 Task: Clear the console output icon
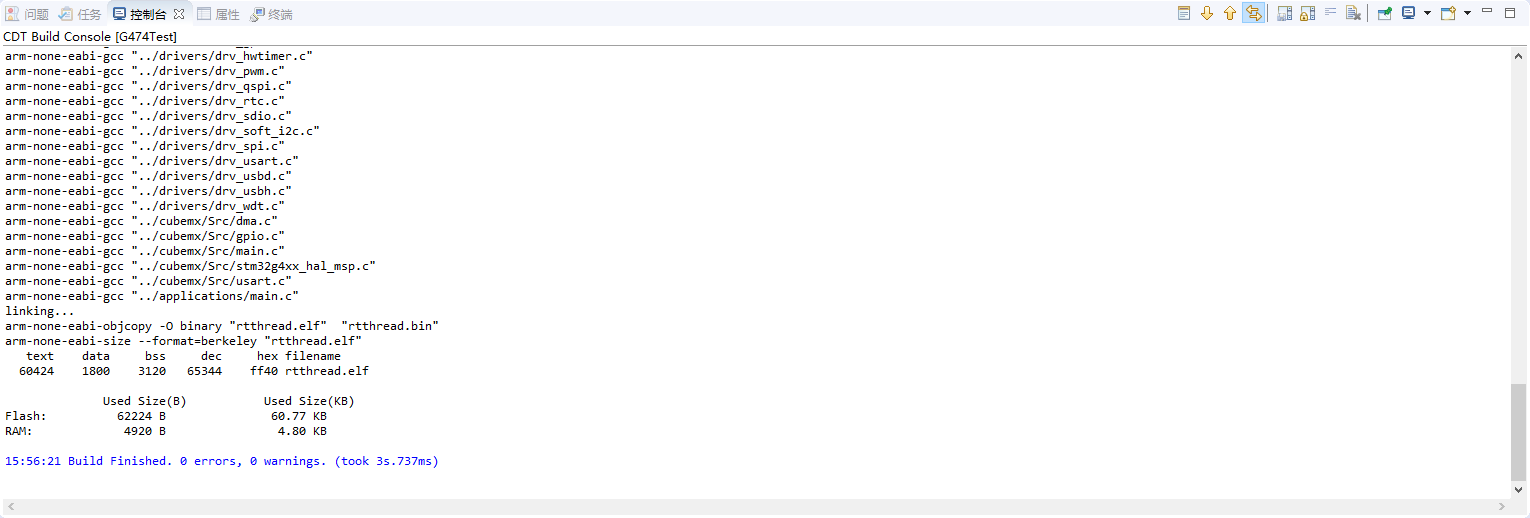pyautogui.click(x=1353, y=13)
